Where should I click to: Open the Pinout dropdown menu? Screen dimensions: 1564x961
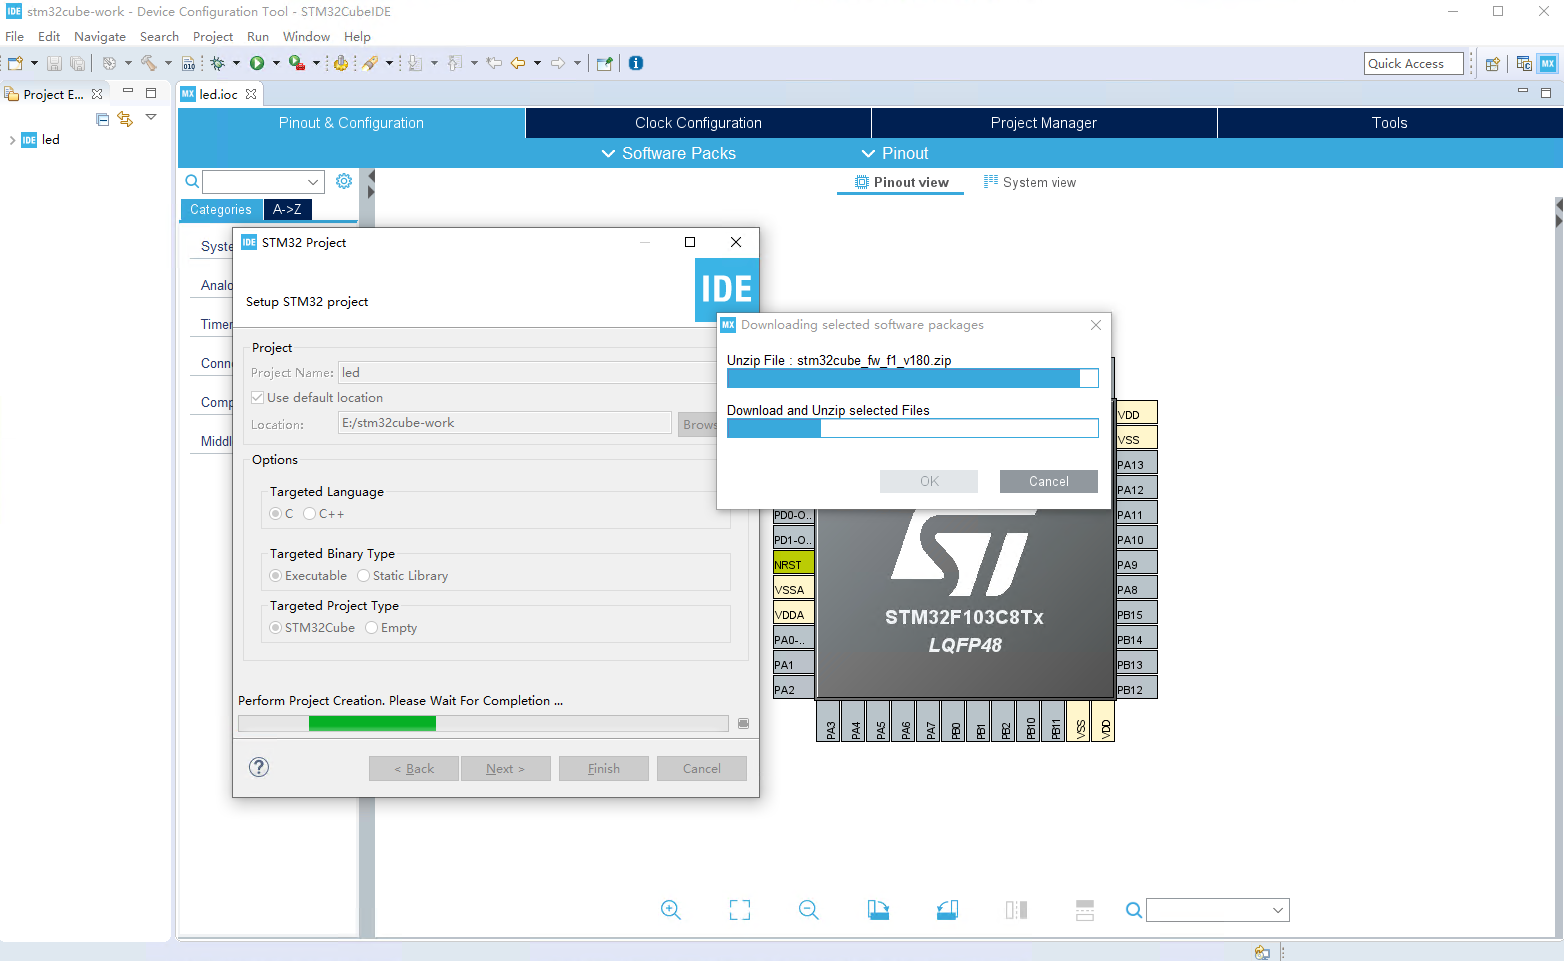tap(895, 153)
